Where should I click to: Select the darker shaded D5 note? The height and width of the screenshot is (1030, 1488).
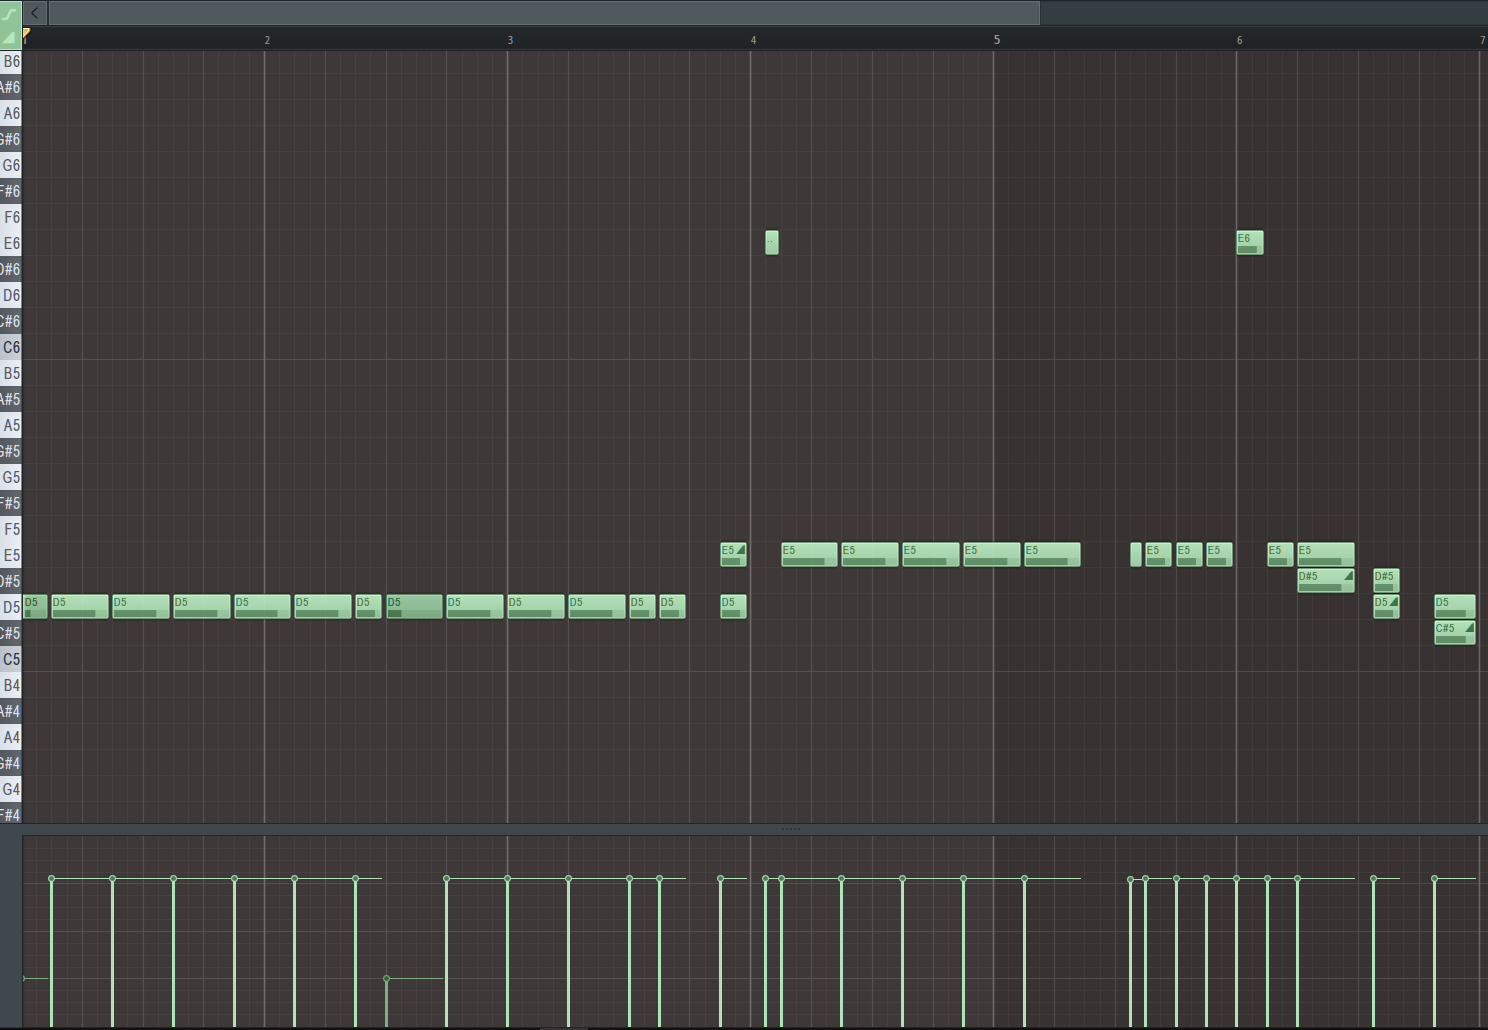pos(414,607)
